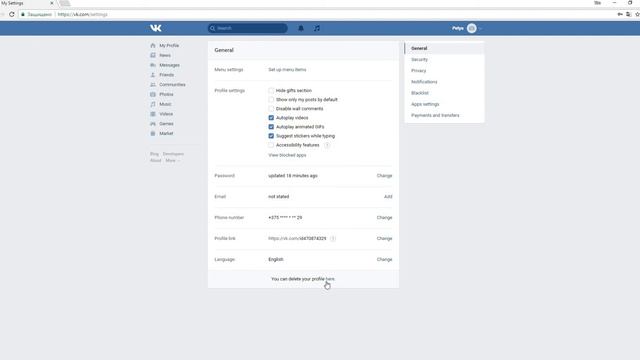640x360 pixels.
Task: Click Set up menu items link
Action: (x=287, y=70)
